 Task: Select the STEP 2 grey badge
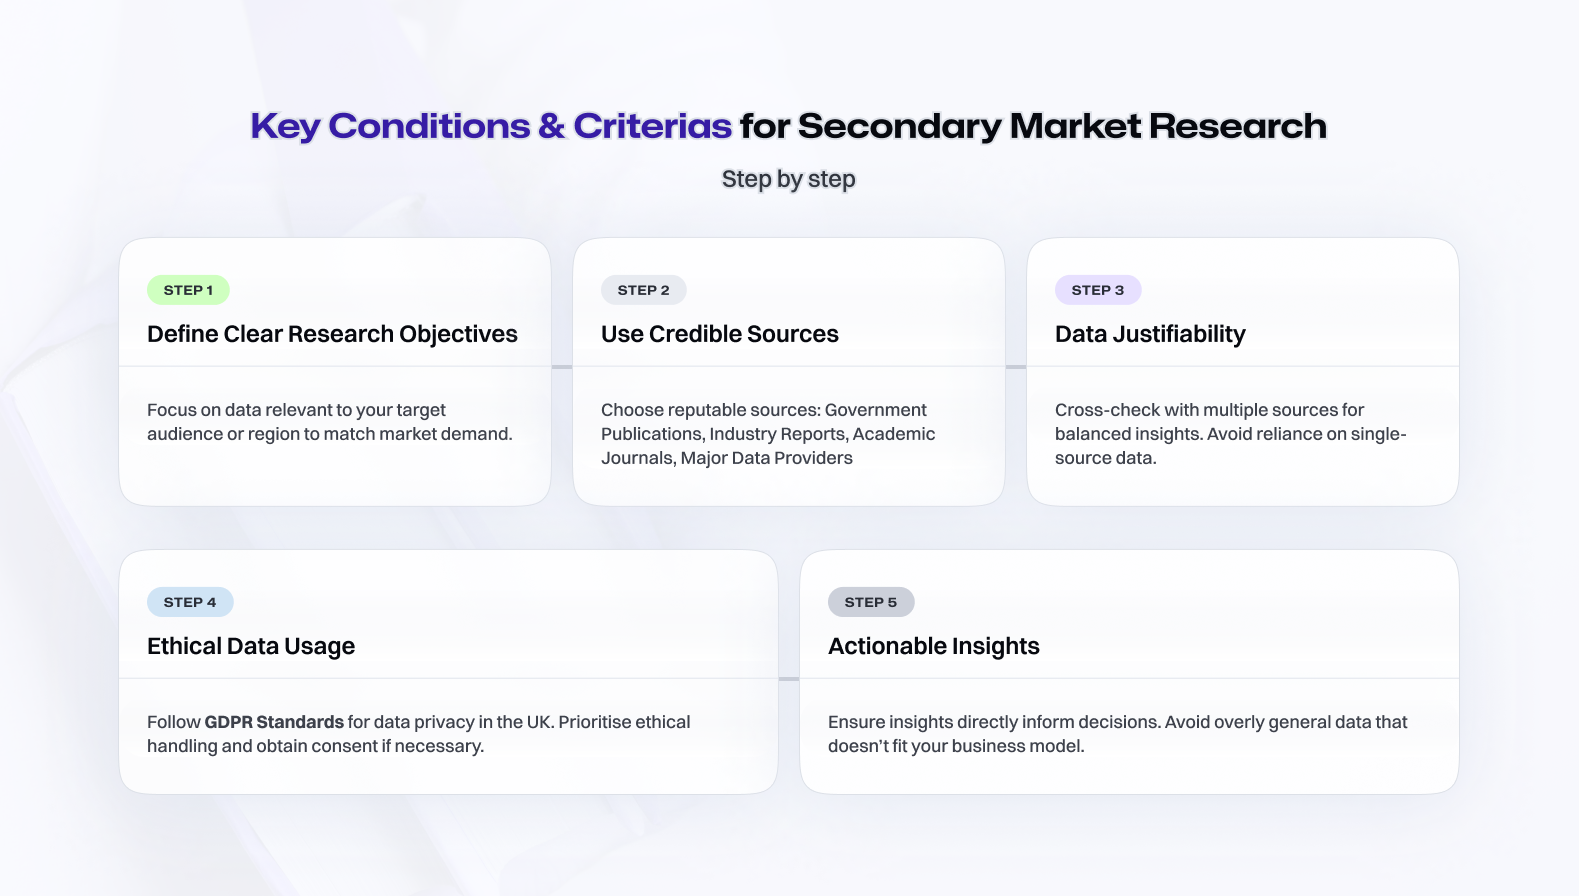pyautogui.click(x=643, y=290)
